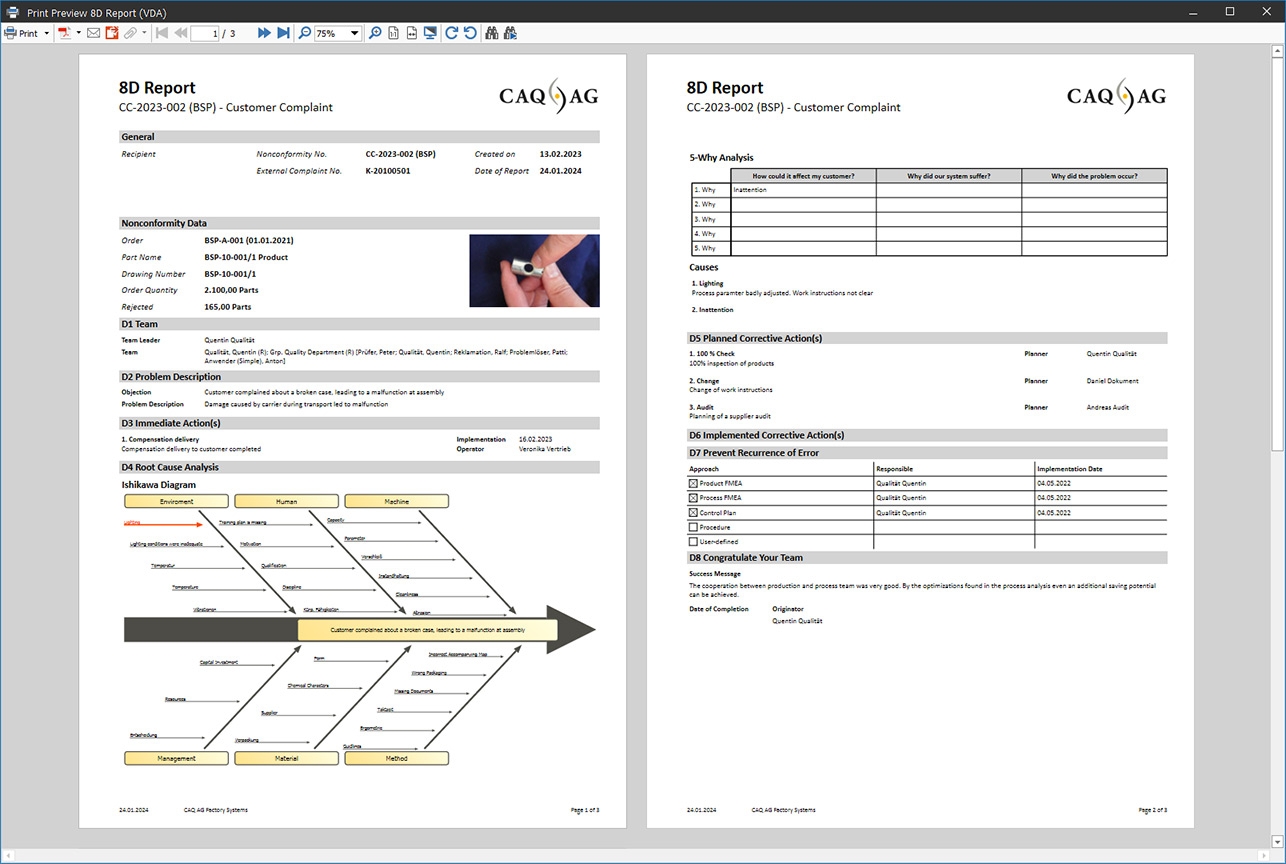Jump to the last page
This screenshot has height=864, width=1286.
coord(283,33)
